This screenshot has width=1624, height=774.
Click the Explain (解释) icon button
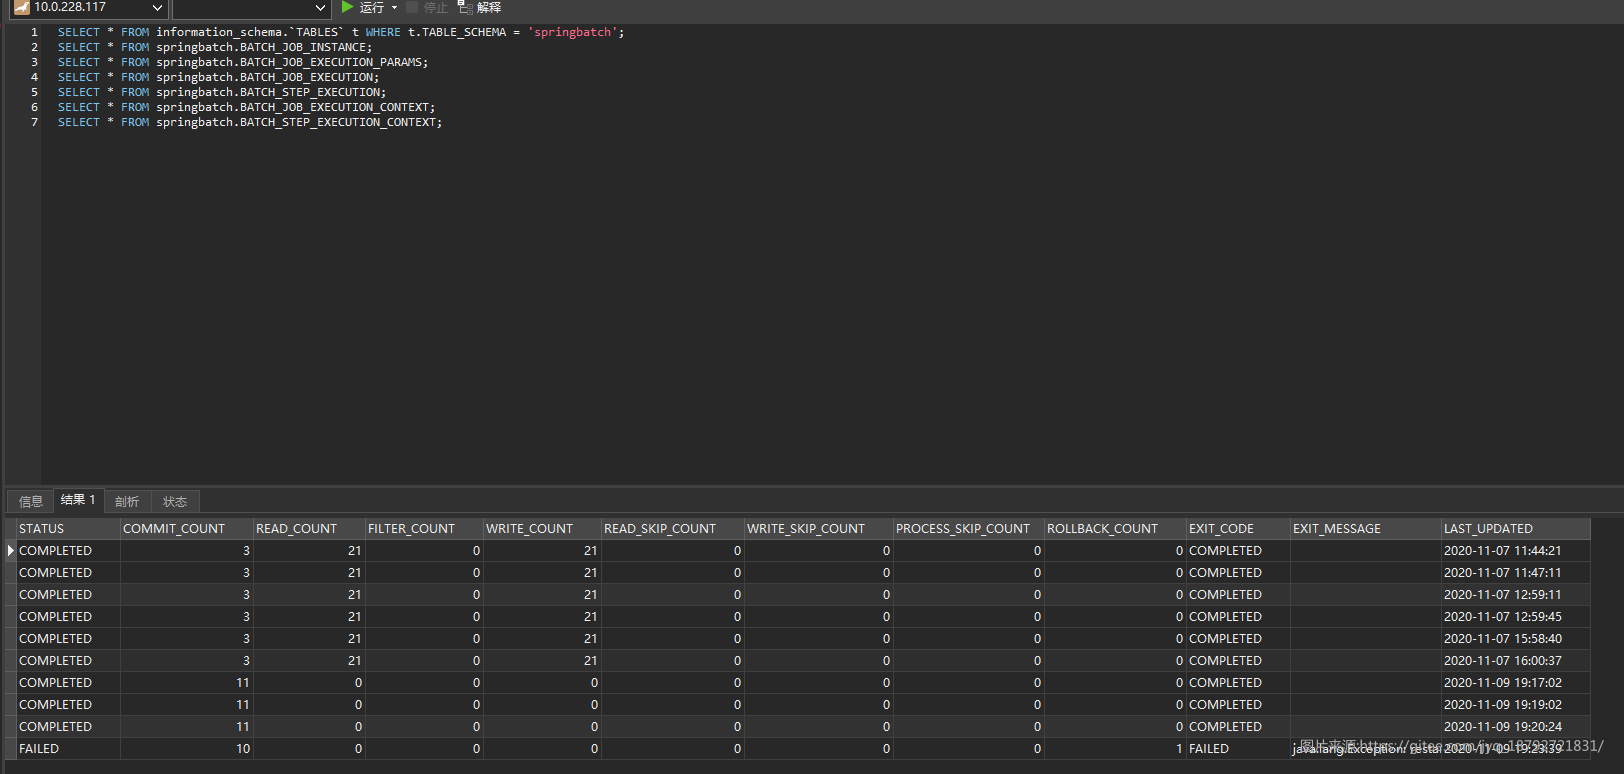click(x=480, y=7)
